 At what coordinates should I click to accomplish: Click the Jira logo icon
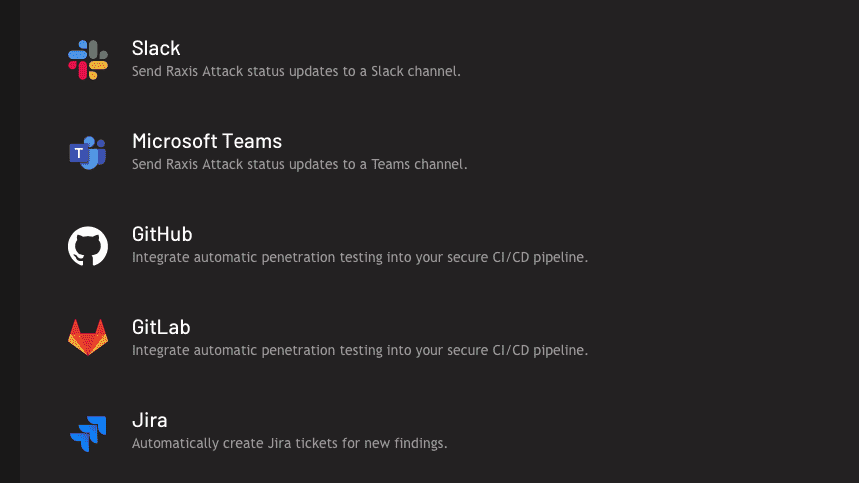pos(88,432)
